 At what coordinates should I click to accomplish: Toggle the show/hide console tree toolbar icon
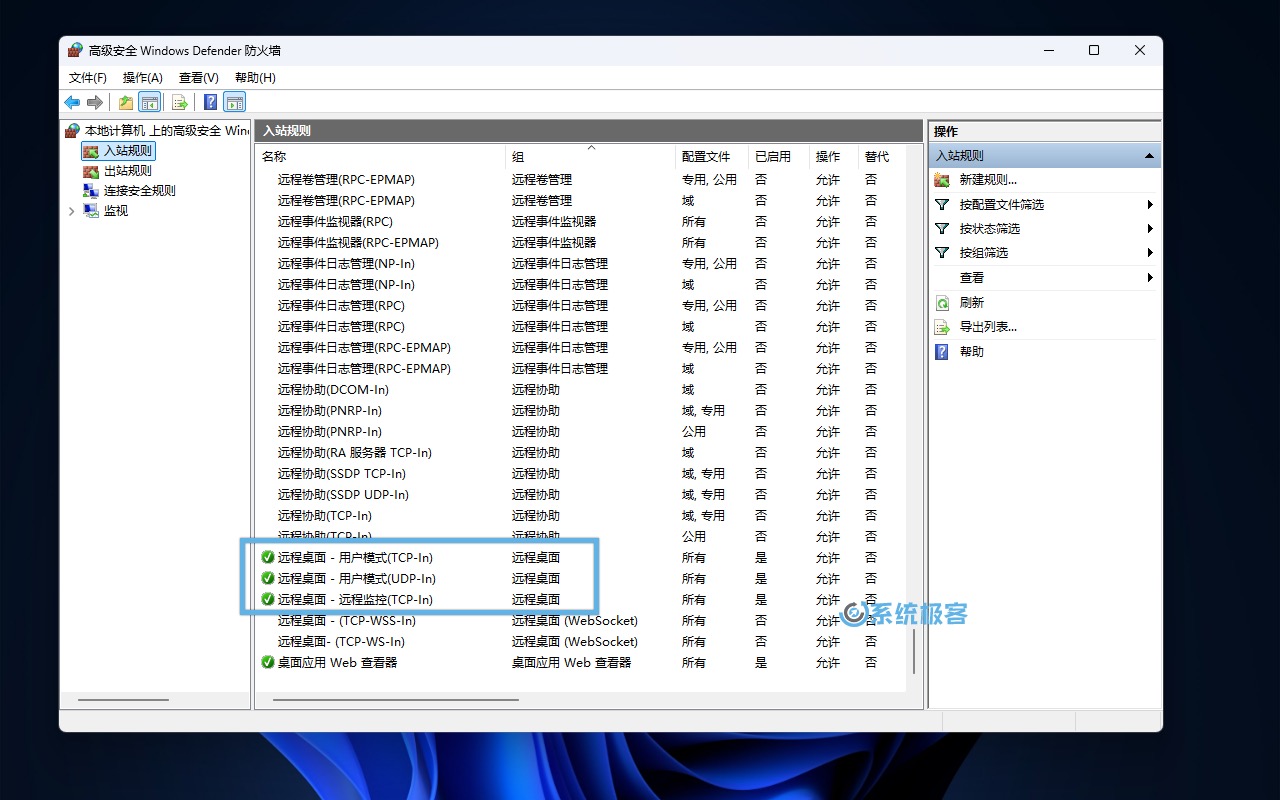coord(149,102)
